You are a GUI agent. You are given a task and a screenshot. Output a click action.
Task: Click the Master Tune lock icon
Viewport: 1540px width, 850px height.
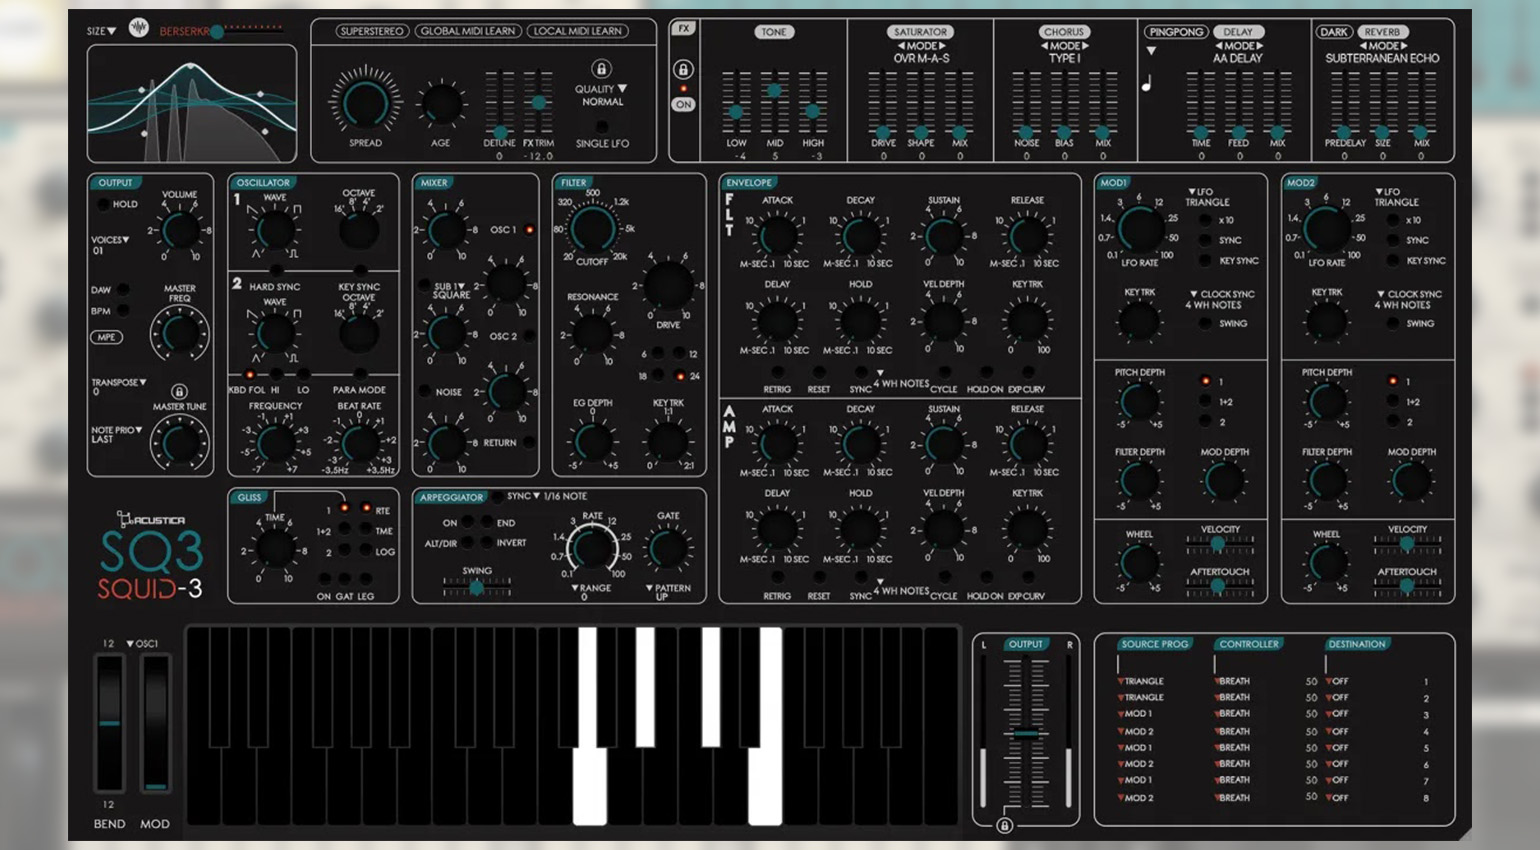[179, 392]
